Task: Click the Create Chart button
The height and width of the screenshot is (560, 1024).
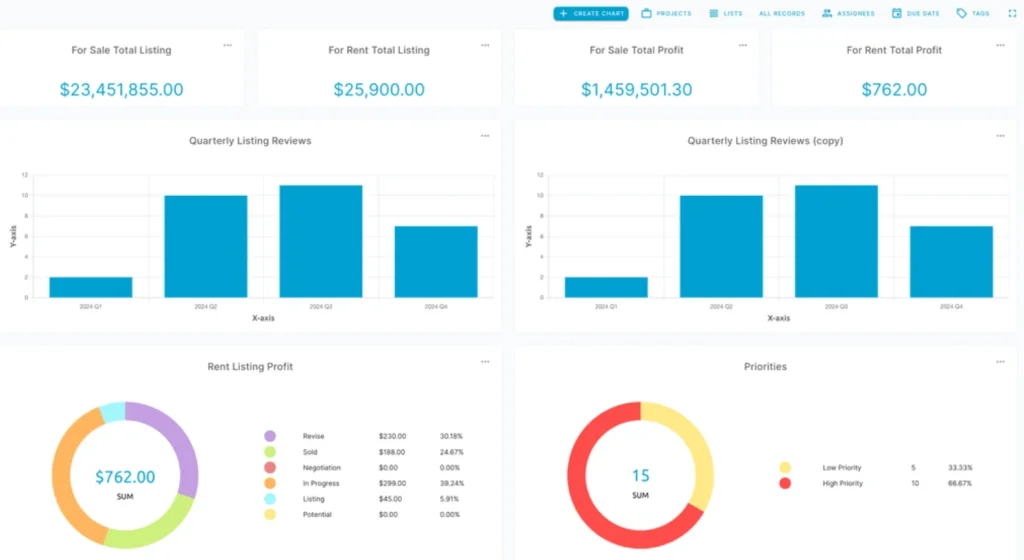Action: pyautogui.click(x=591, y=14)
